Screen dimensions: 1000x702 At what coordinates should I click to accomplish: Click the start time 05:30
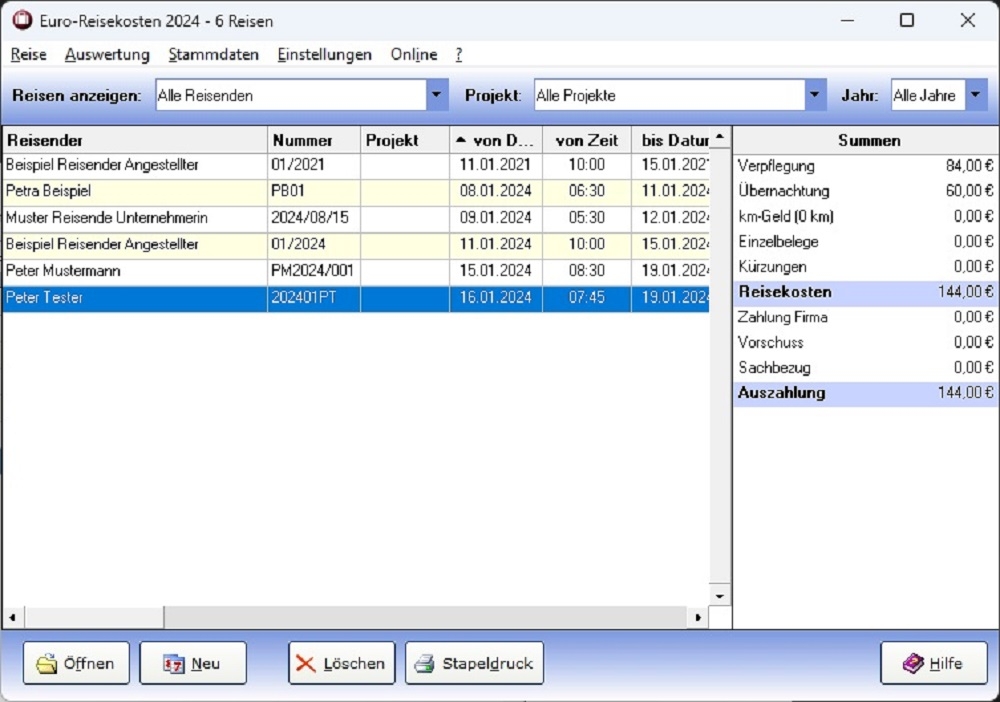click(587, 218)
